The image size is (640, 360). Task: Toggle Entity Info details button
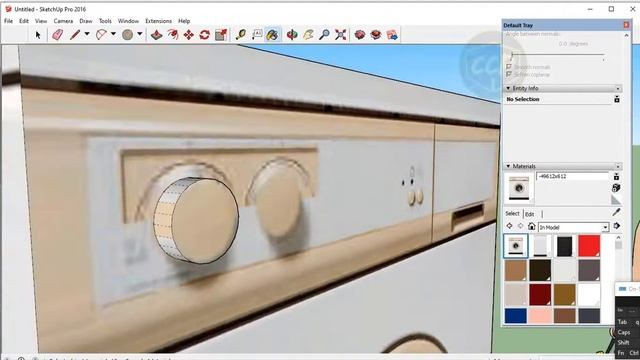(617, 99)
